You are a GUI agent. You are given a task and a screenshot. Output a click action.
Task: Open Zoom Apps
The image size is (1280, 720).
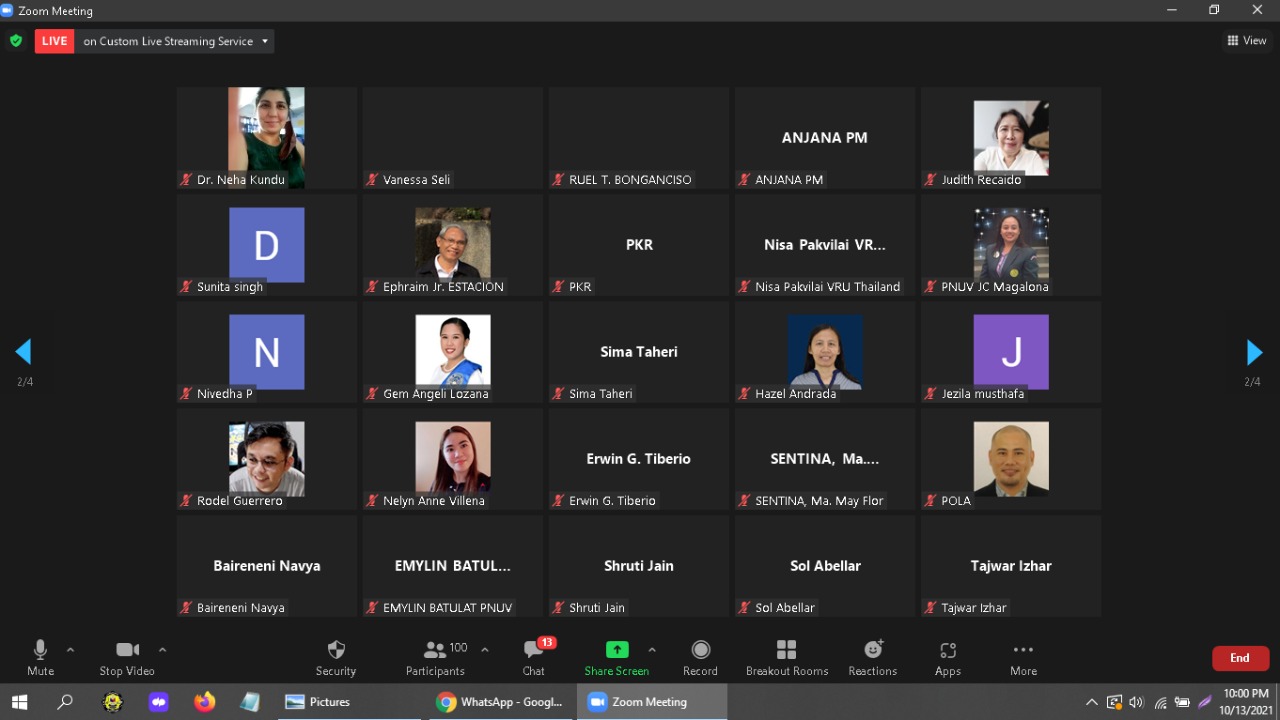coord(948,658)
